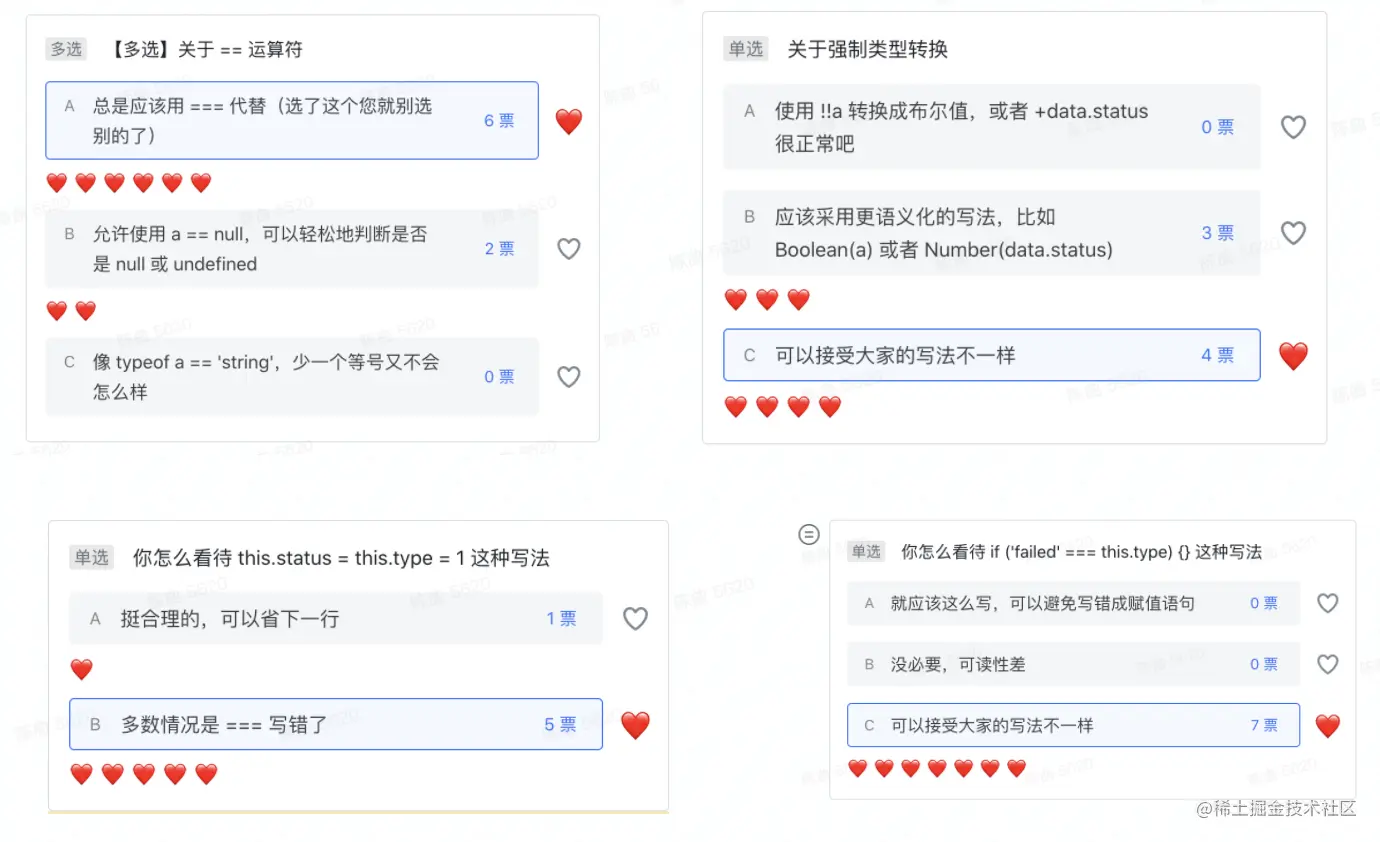Check option '允许使用 a == null'
The image size is (1380, 842).
pos(291,249)
